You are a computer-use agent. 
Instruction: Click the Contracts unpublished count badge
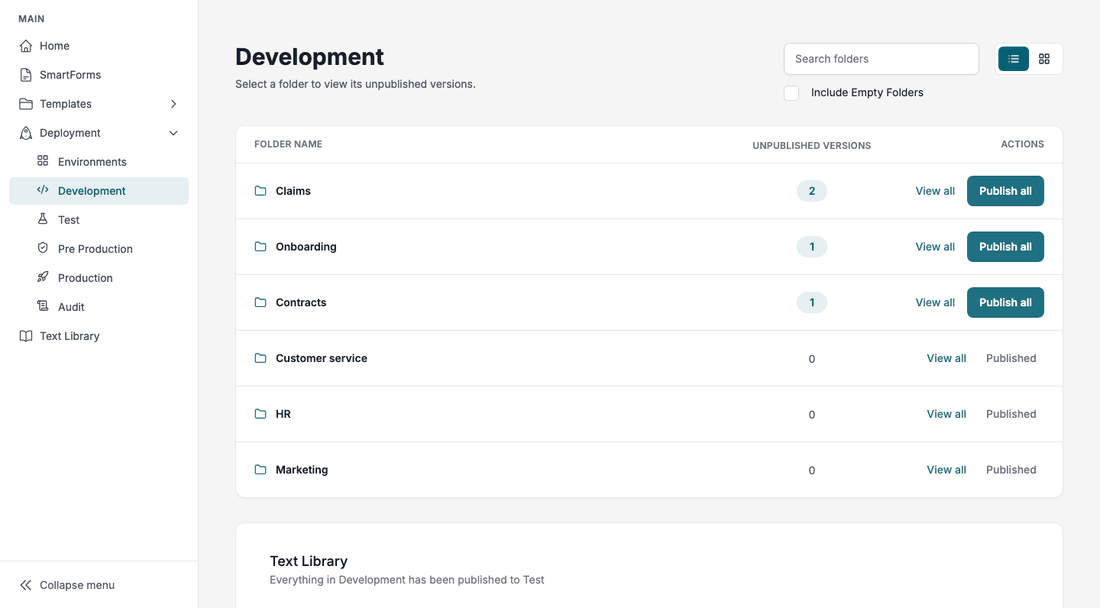click(x=812, y=302)
